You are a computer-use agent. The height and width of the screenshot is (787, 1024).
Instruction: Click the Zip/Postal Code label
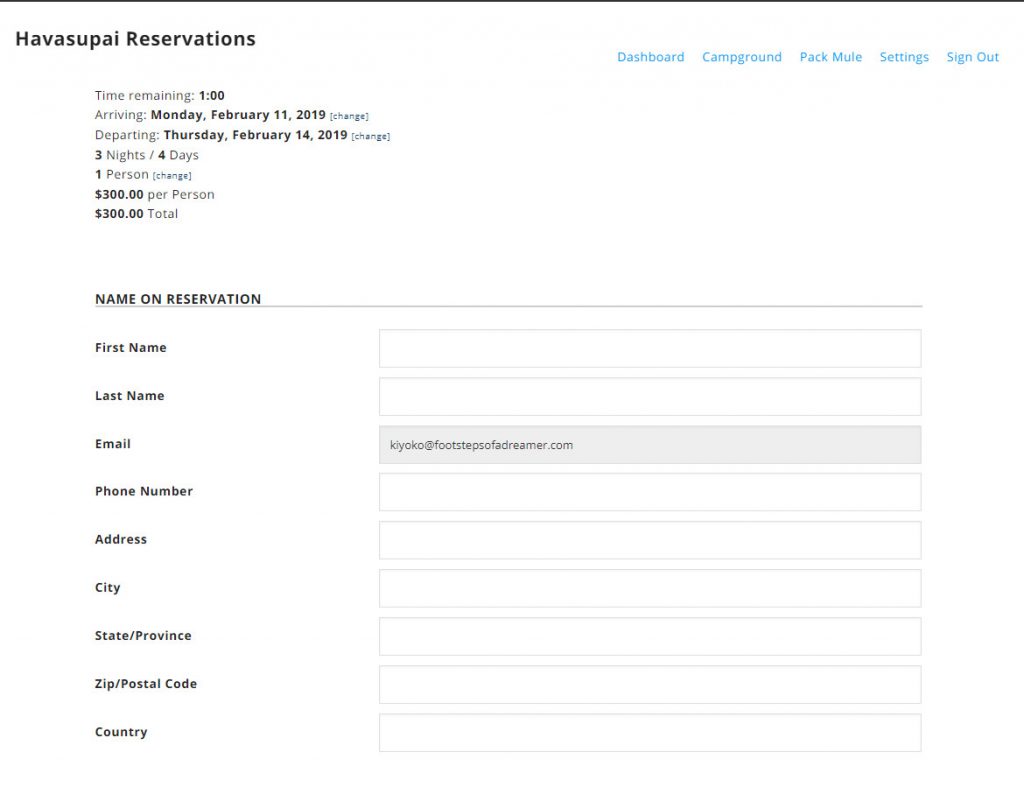(146, 684)
